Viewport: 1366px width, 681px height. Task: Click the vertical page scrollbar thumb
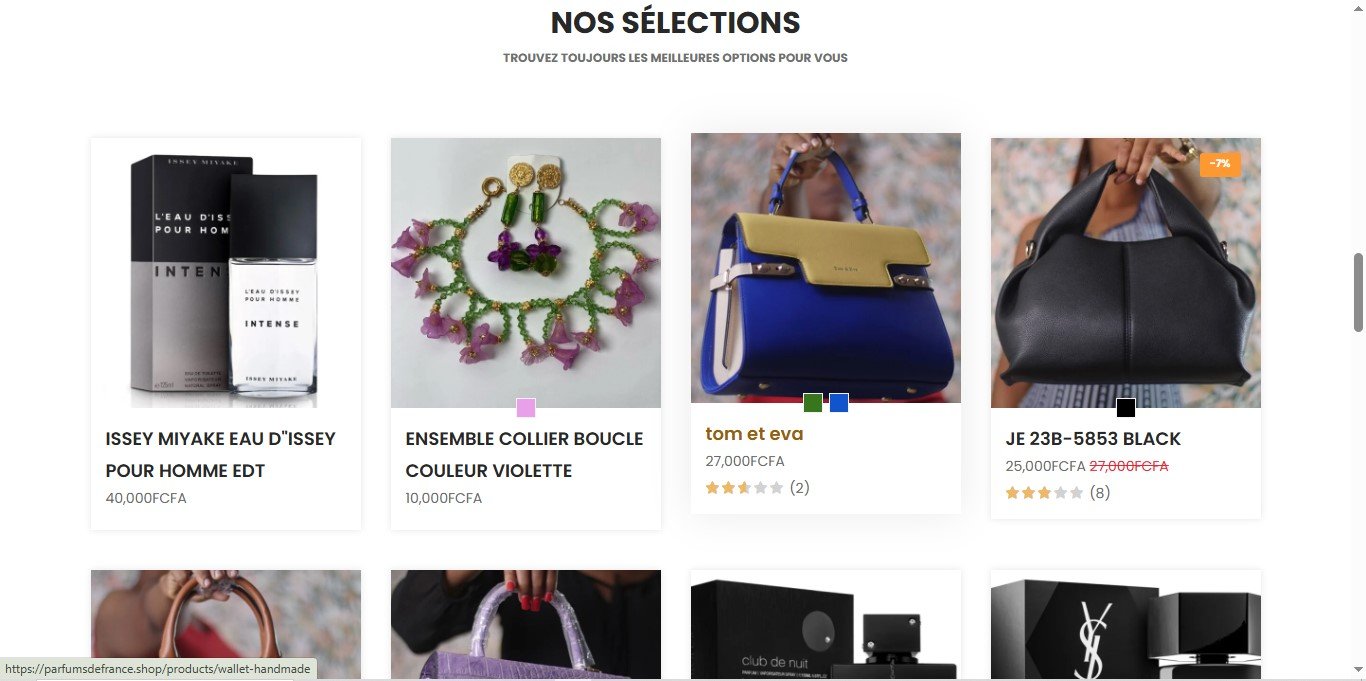pyautogui.click(x=1358, y=292)
